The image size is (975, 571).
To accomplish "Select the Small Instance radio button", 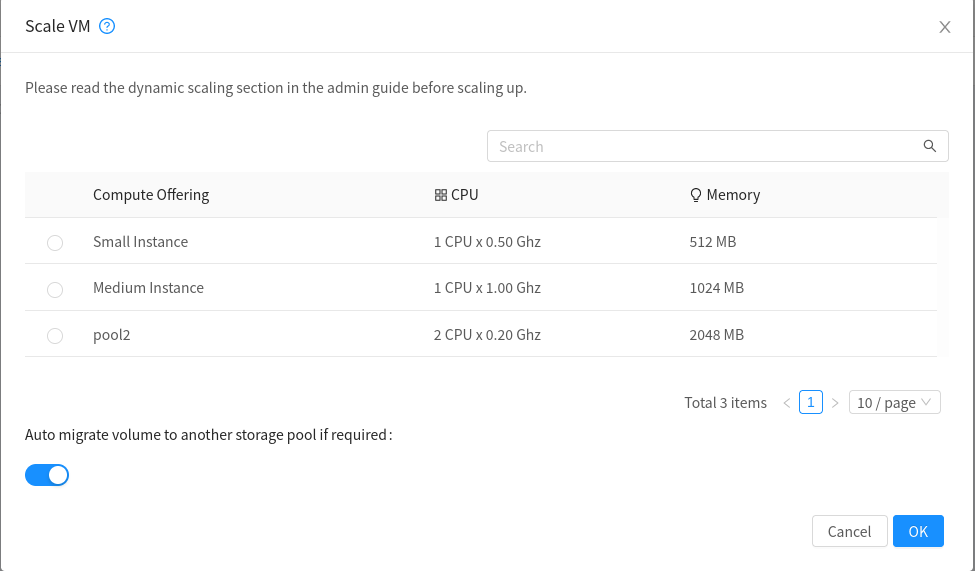I will 55,243.
